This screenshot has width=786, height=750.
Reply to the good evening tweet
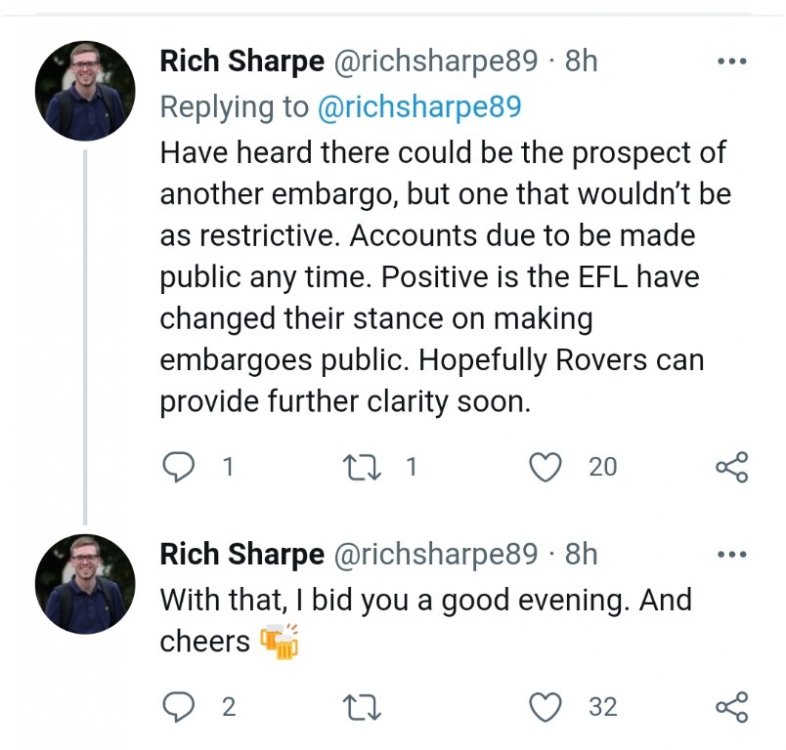coord(177,707)
